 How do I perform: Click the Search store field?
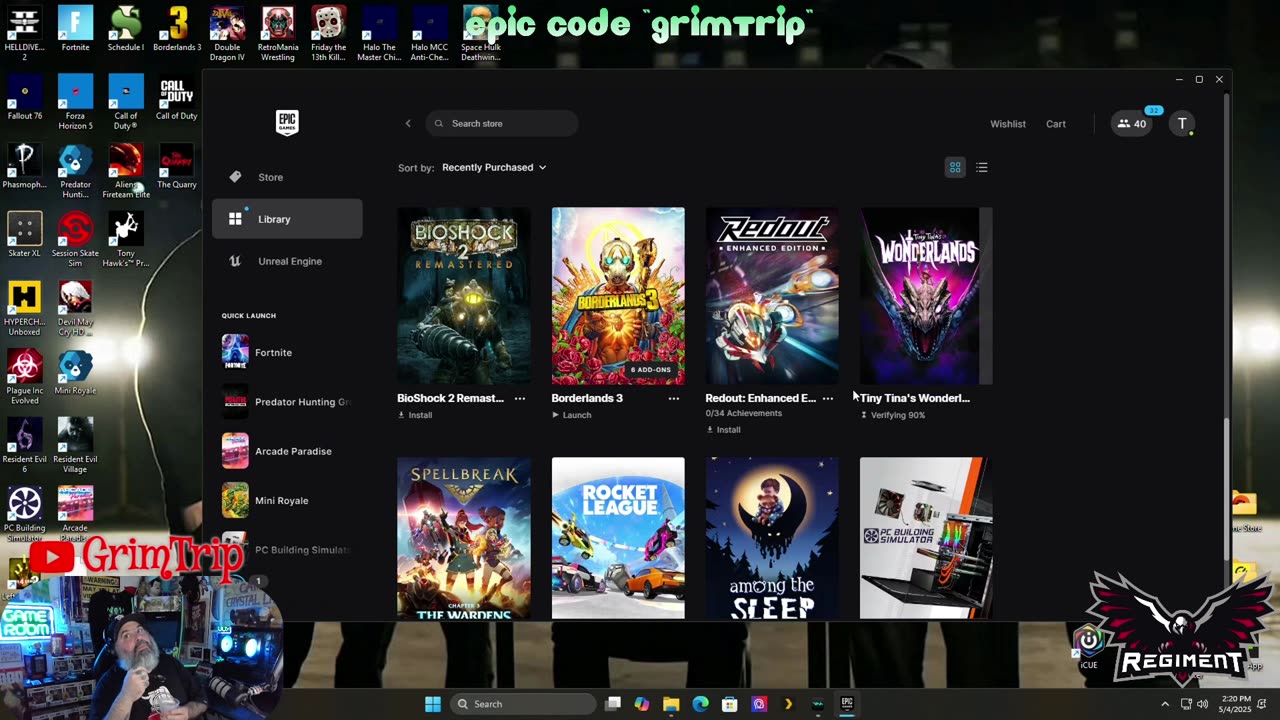click(x=502, y=123)
